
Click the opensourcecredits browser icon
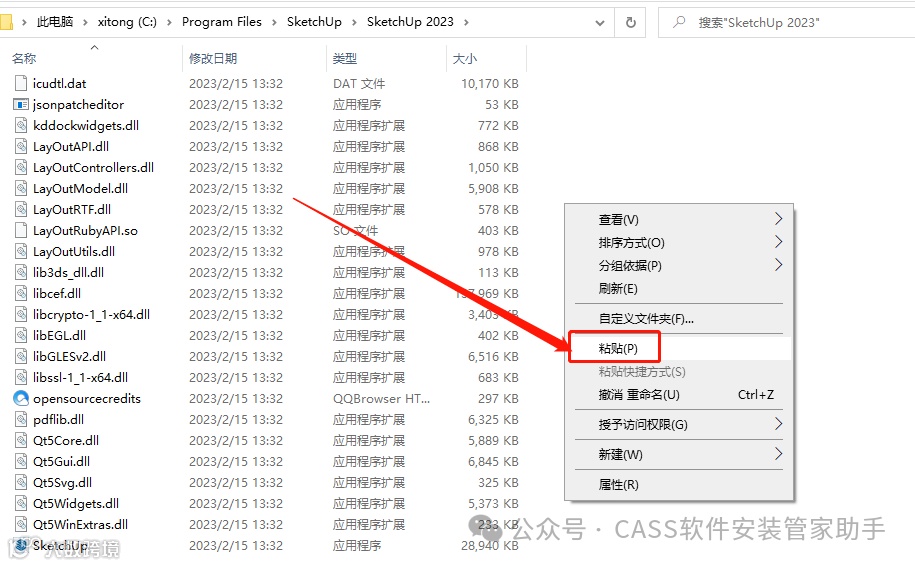pos(21,399)
